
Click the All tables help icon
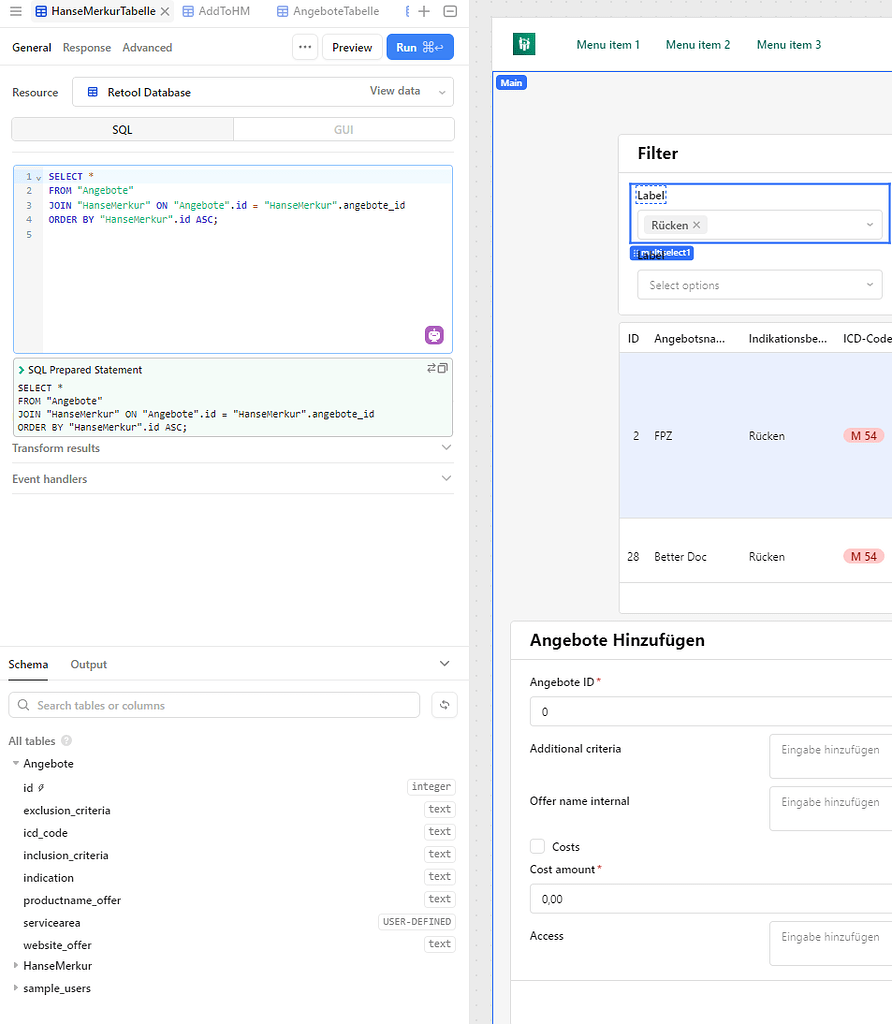67,741
